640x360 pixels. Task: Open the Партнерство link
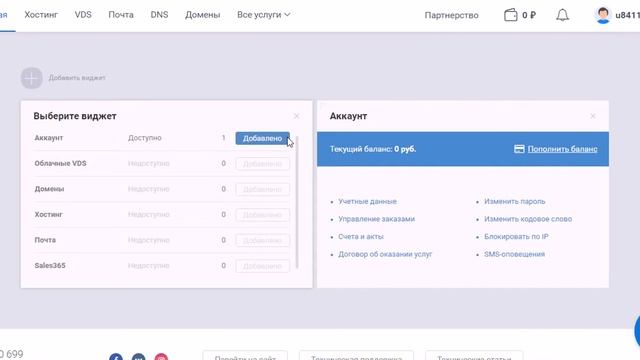pos(451,15)
